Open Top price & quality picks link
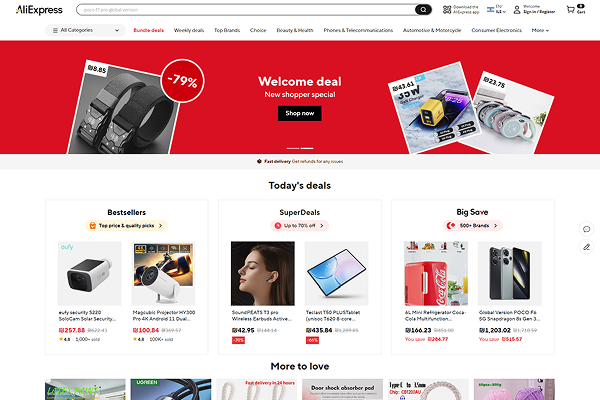The width and height of the screenshot is (600, 400). [x=127, y=226]
